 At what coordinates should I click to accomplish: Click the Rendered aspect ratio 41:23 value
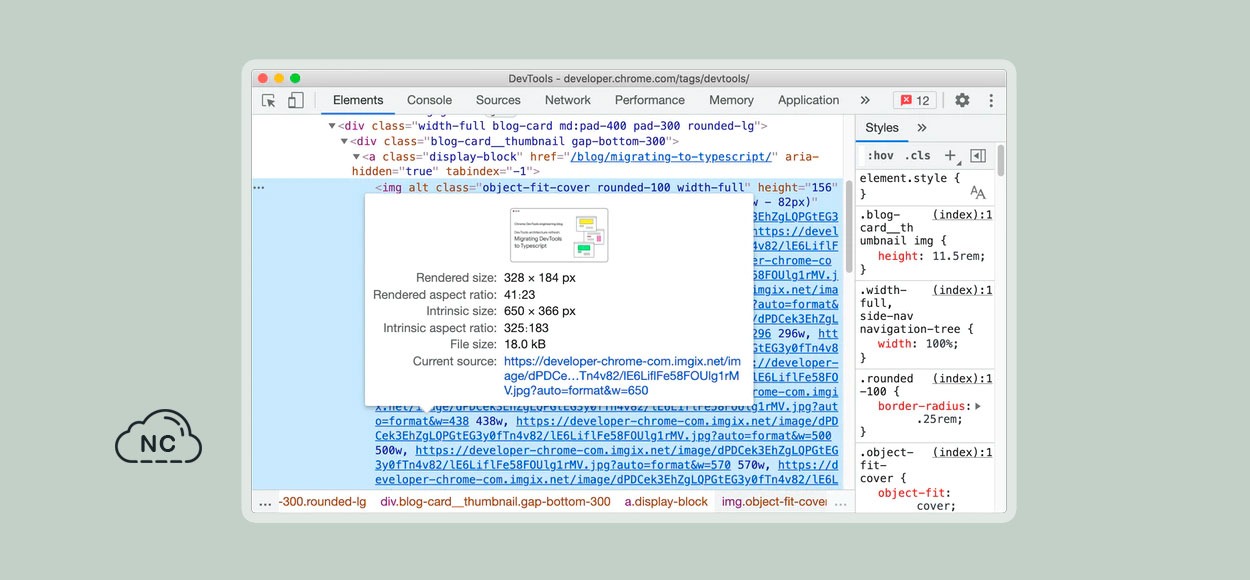pyautogui.click(x=520, y=295)
